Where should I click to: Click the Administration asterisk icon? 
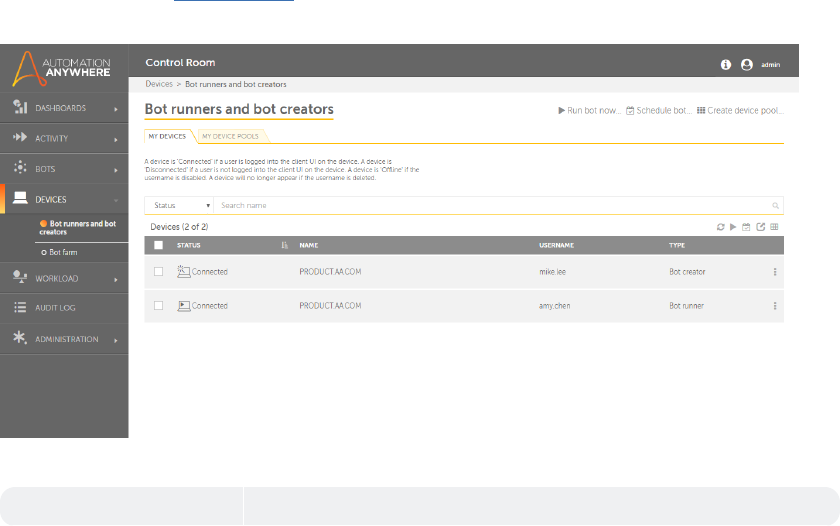click(x=19, y=337)
